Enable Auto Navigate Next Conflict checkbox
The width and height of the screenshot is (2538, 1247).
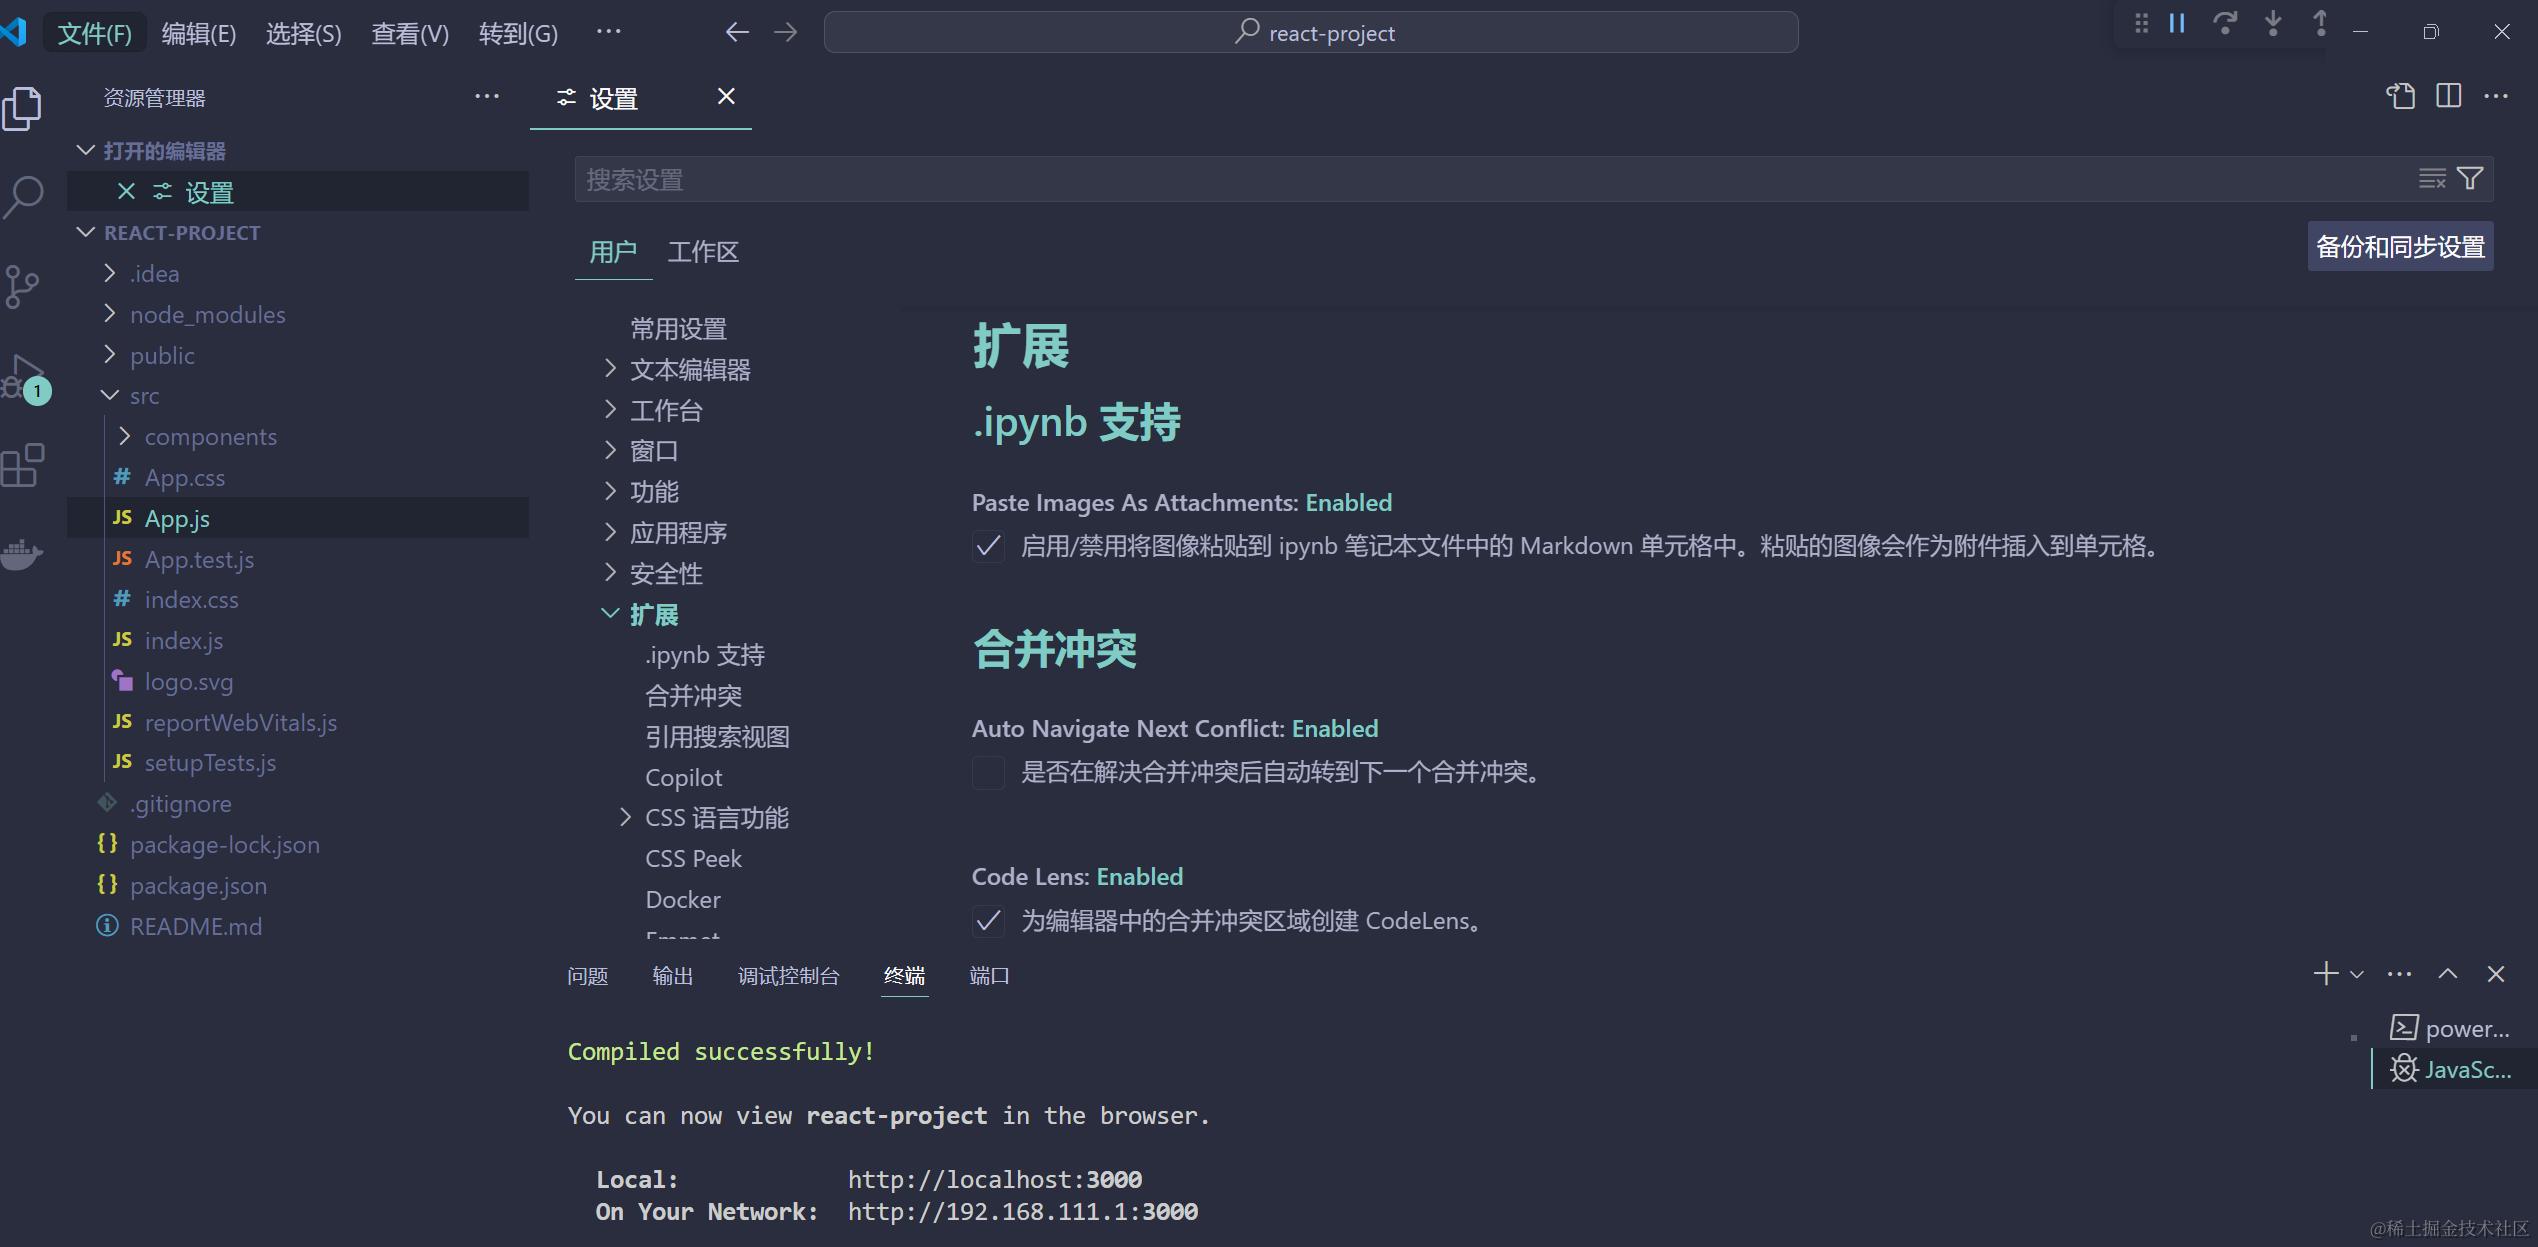(988, 772)
